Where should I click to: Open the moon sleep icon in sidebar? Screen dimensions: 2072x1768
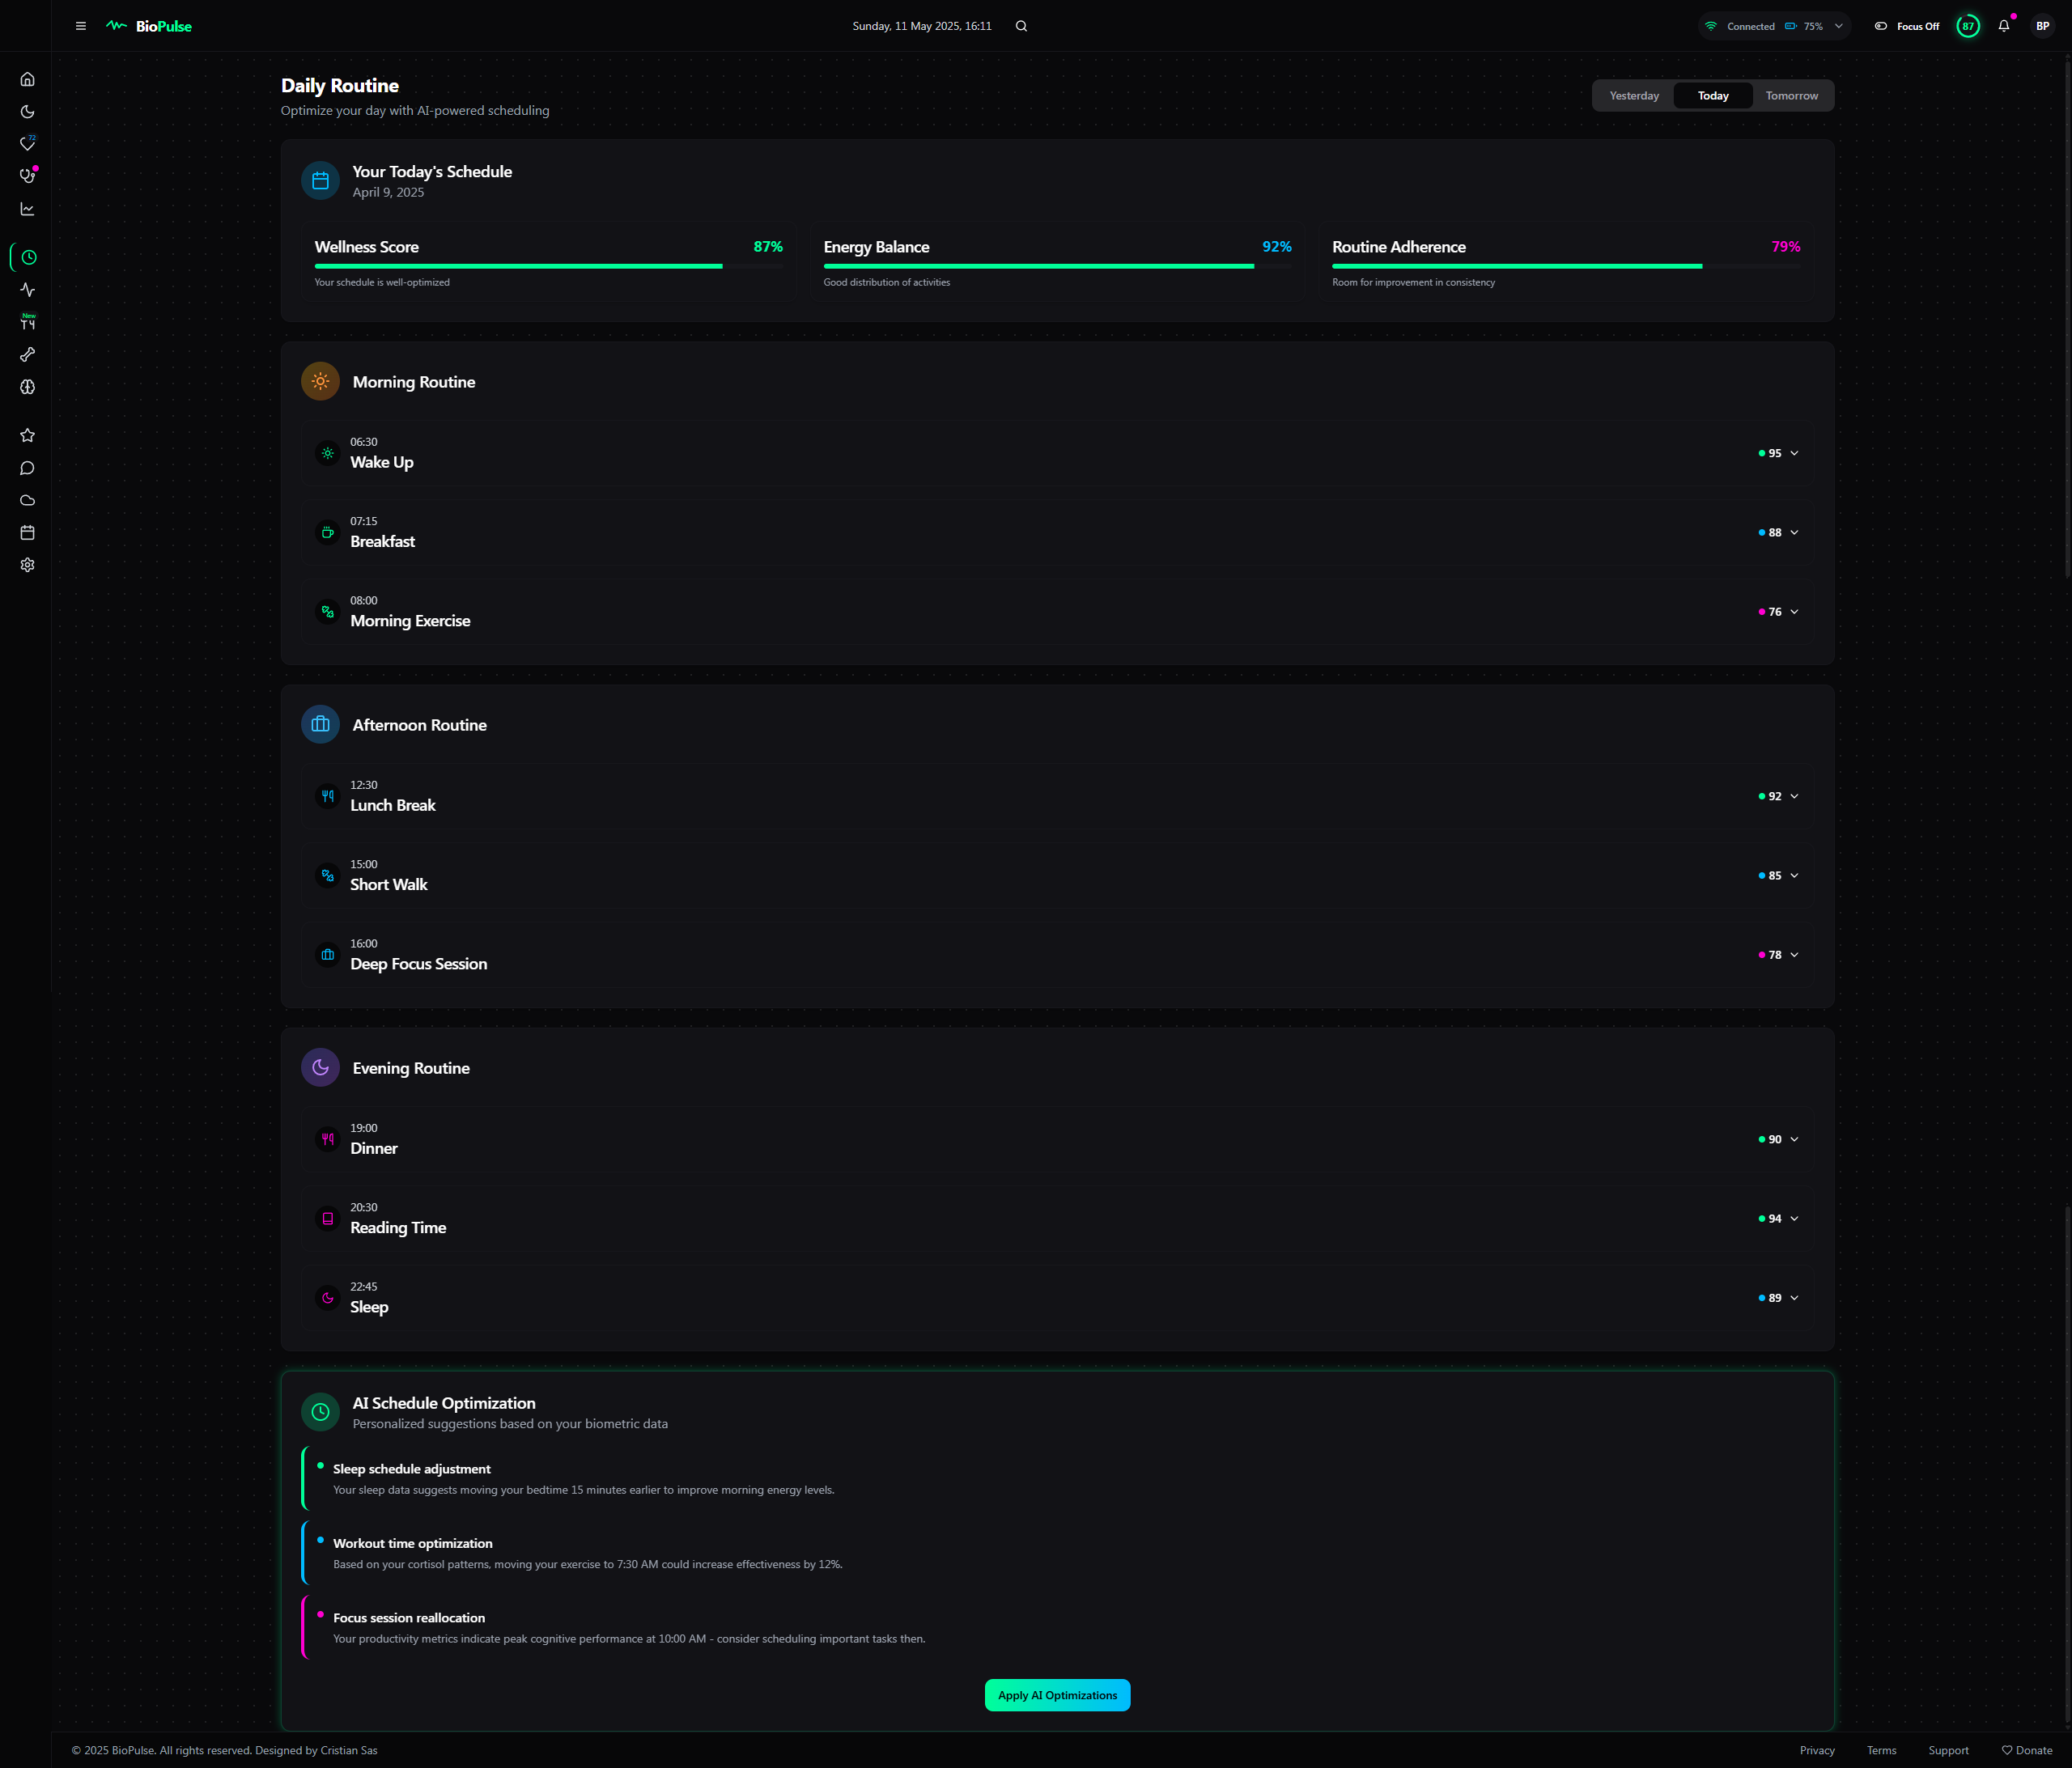28,112
